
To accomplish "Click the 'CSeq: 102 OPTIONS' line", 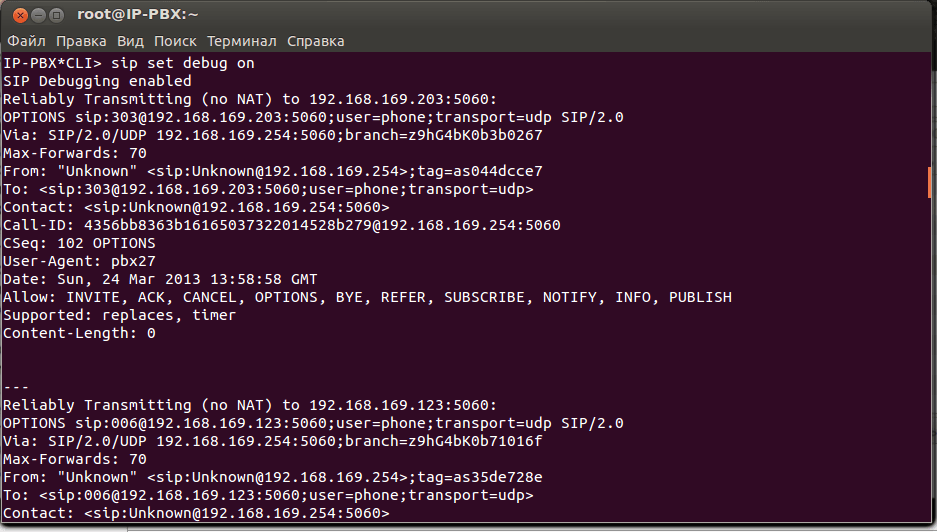I will [x=79, y=243].
